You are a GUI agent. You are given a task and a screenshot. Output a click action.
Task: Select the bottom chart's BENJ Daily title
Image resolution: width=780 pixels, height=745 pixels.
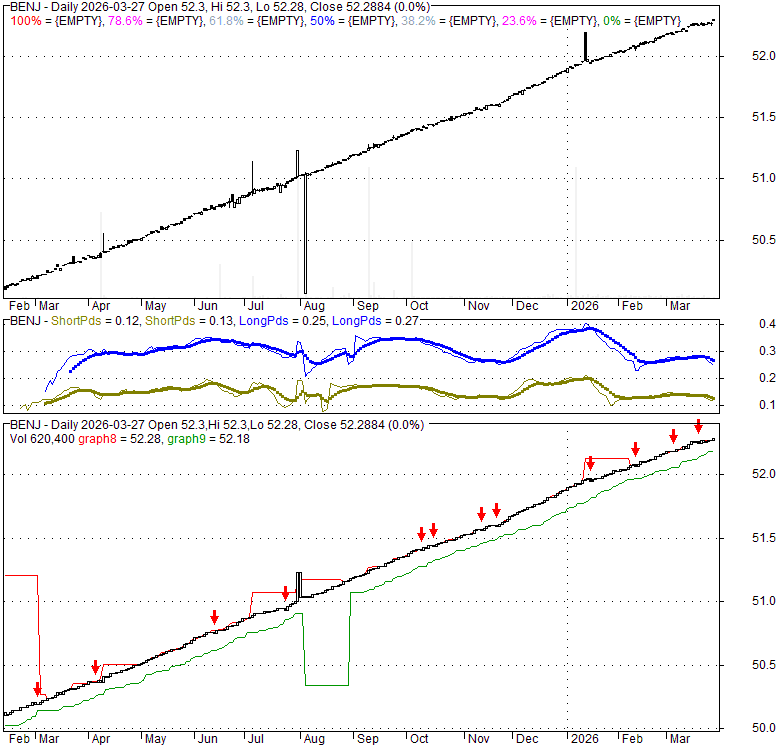coord(217,425)
